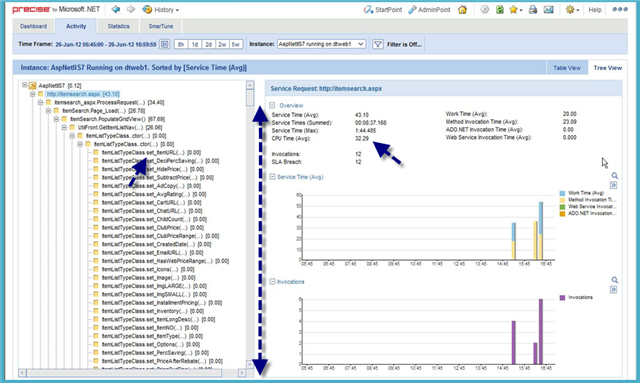
Task: Collapse the Invocations chart section
Action: 272,281
